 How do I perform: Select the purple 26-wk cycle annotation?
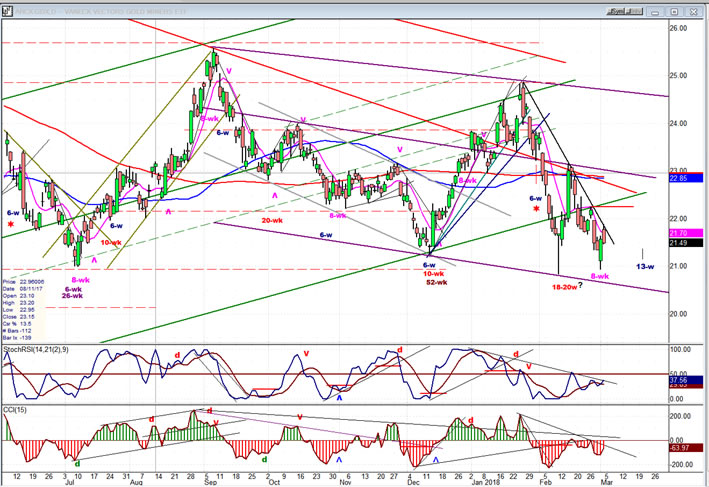(x=72, y=296)
